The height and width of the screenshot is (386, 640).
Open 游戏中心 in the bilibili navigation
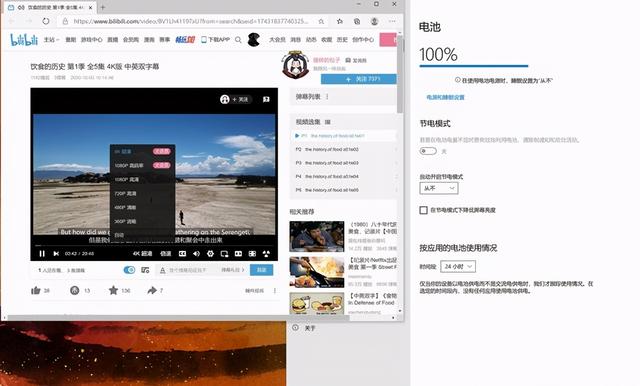click(91, 40)
